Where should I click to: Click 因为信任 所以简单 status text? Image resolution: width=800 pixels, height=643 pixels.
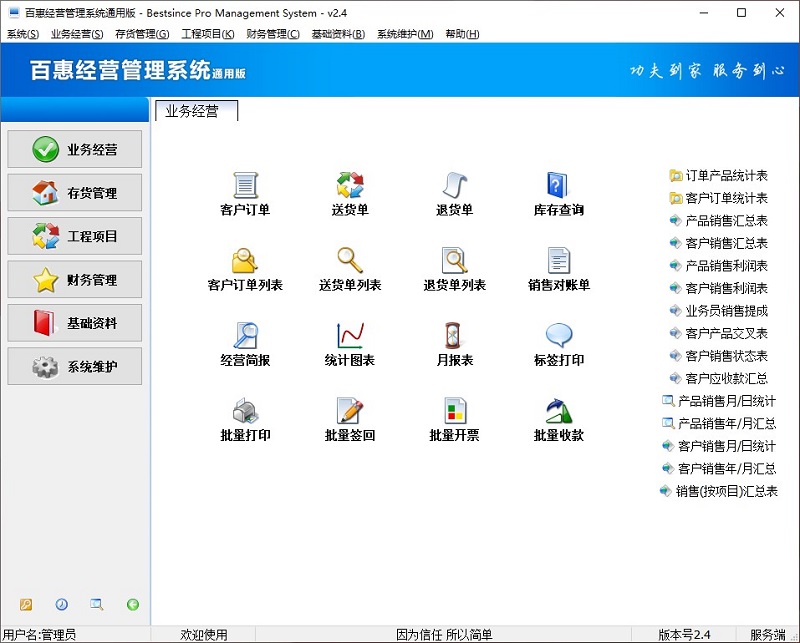(x=444, y=634)
